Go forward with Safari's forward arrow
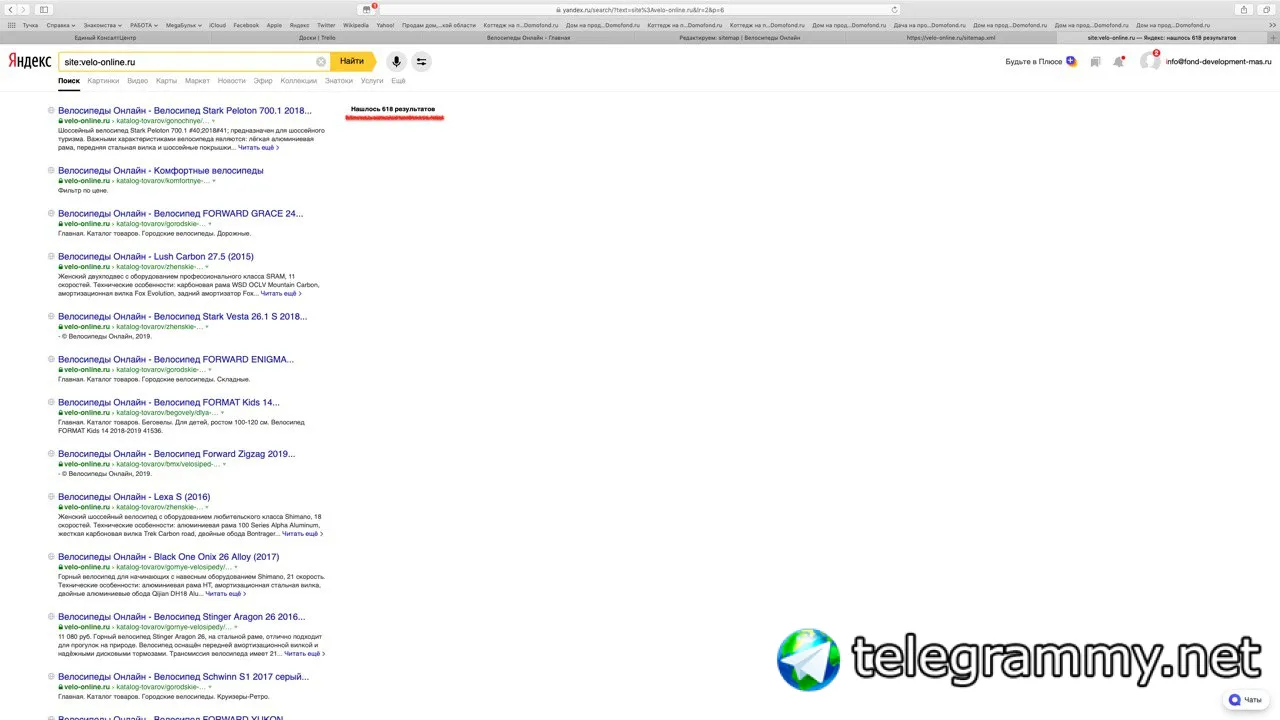 (23, 9)
